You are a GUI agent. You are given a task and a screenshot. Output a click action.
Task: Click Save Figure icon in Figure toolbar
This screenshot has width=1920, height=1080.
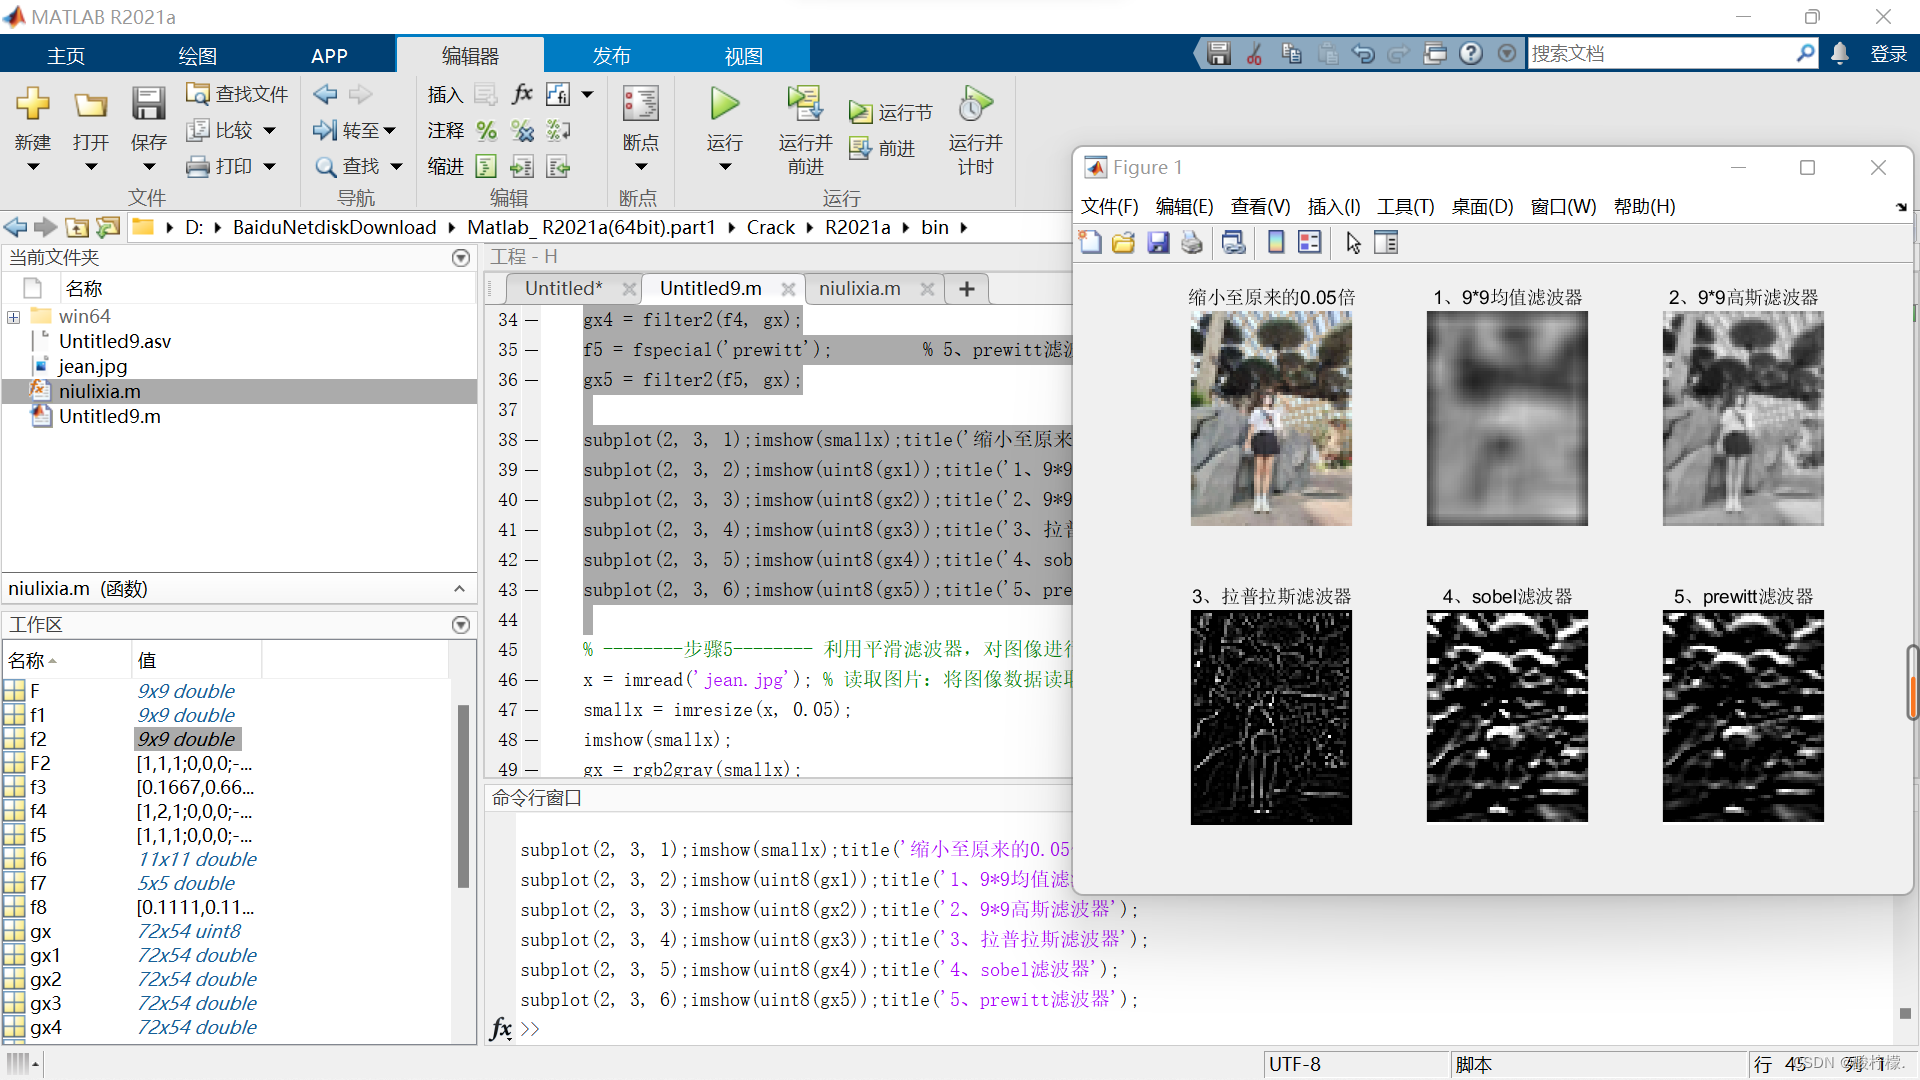click(1158, 243)
